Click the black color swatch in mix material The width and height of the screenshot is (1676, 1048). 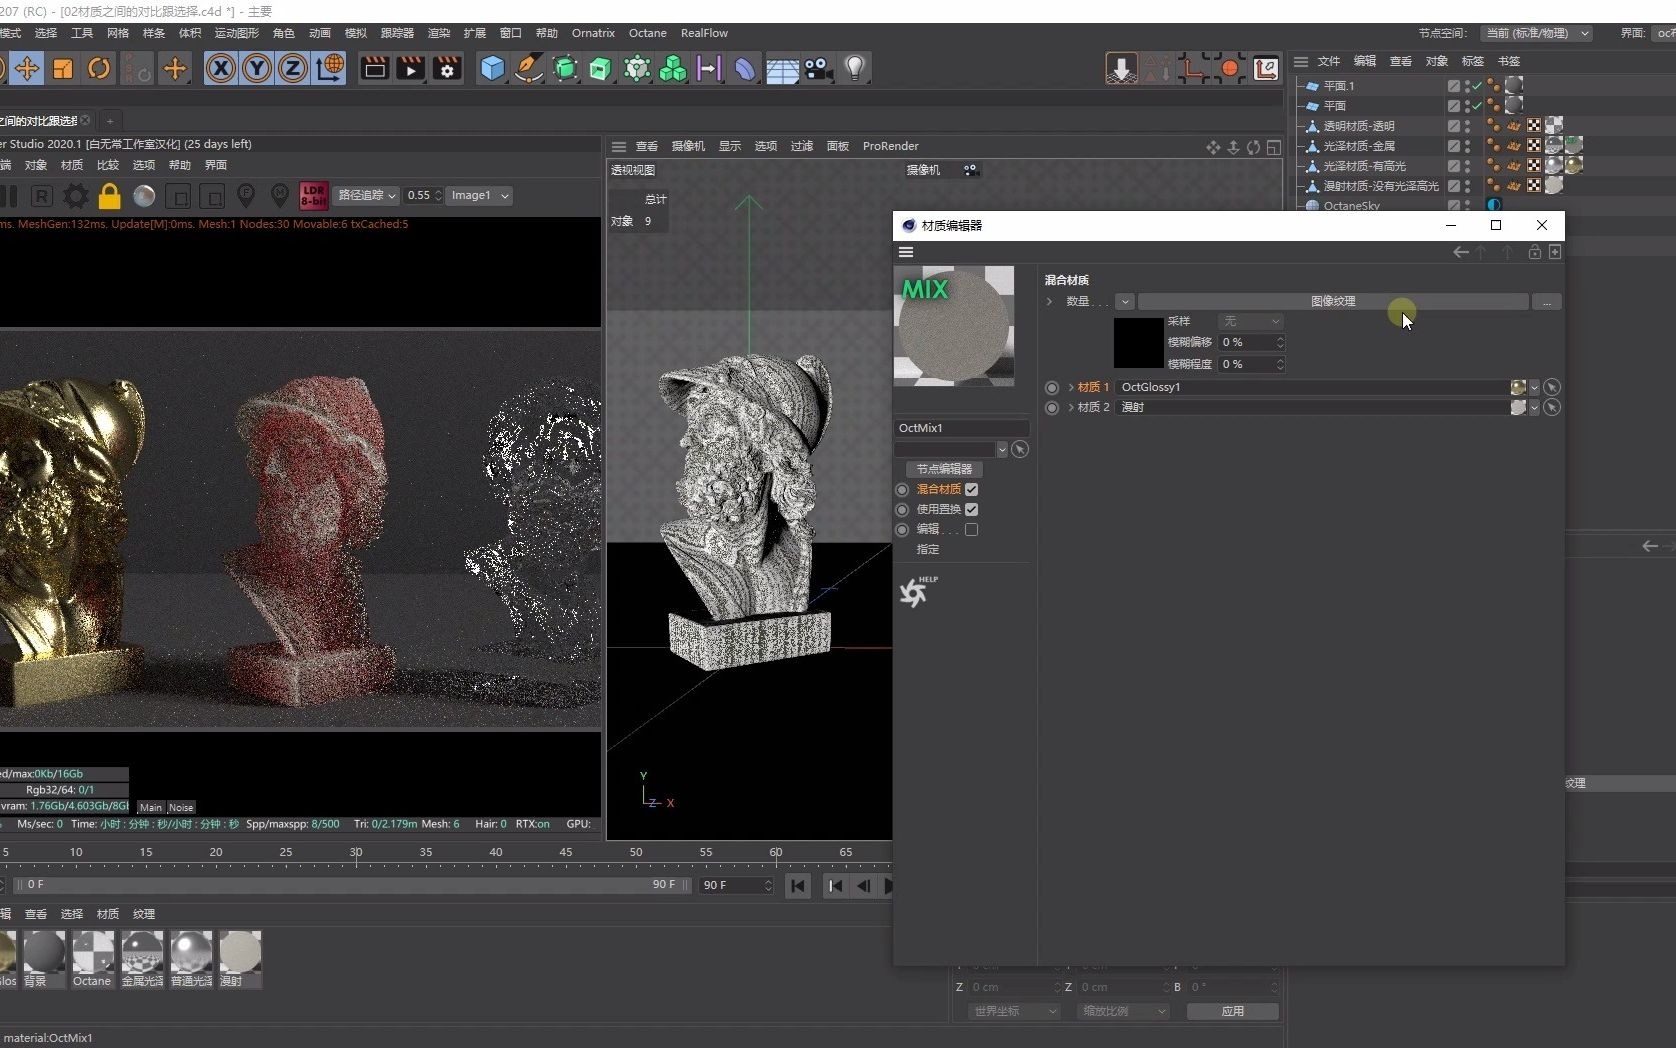coord(1137,342)
